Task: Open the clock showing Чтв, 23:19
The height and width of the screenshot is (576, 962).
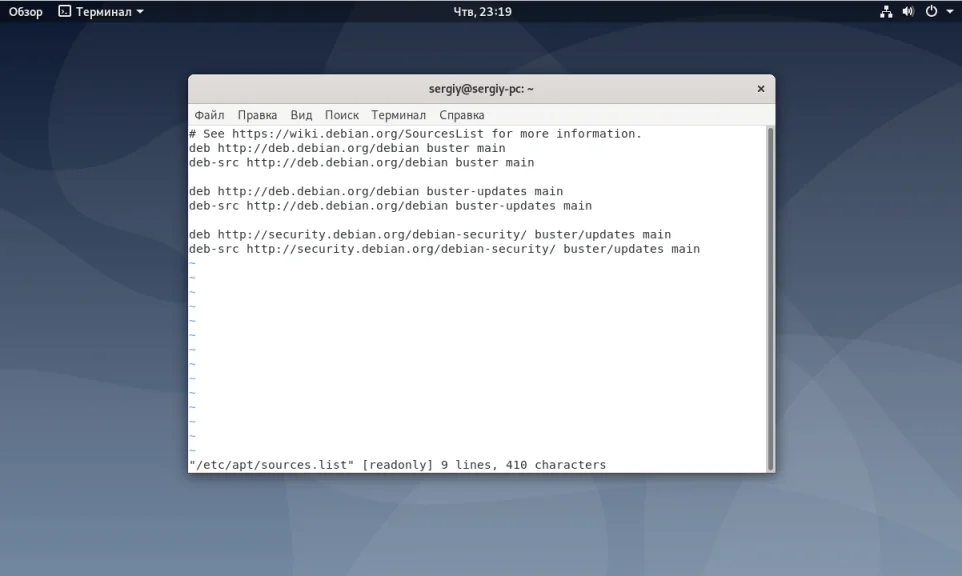Action: pyautogui.click(x=482, y=12)
